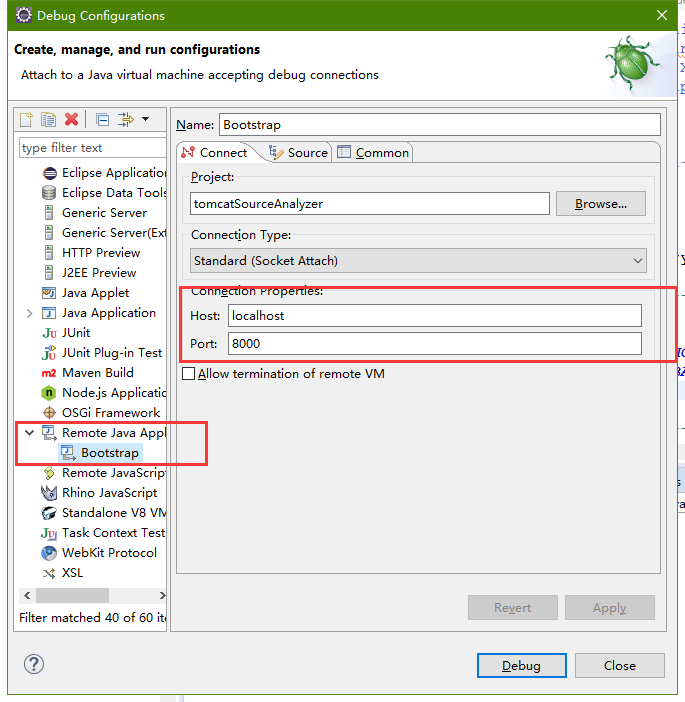Screen dimensions: 685x702
Task: Open help with the question mark icon
Action: click(x=34, y=664)
